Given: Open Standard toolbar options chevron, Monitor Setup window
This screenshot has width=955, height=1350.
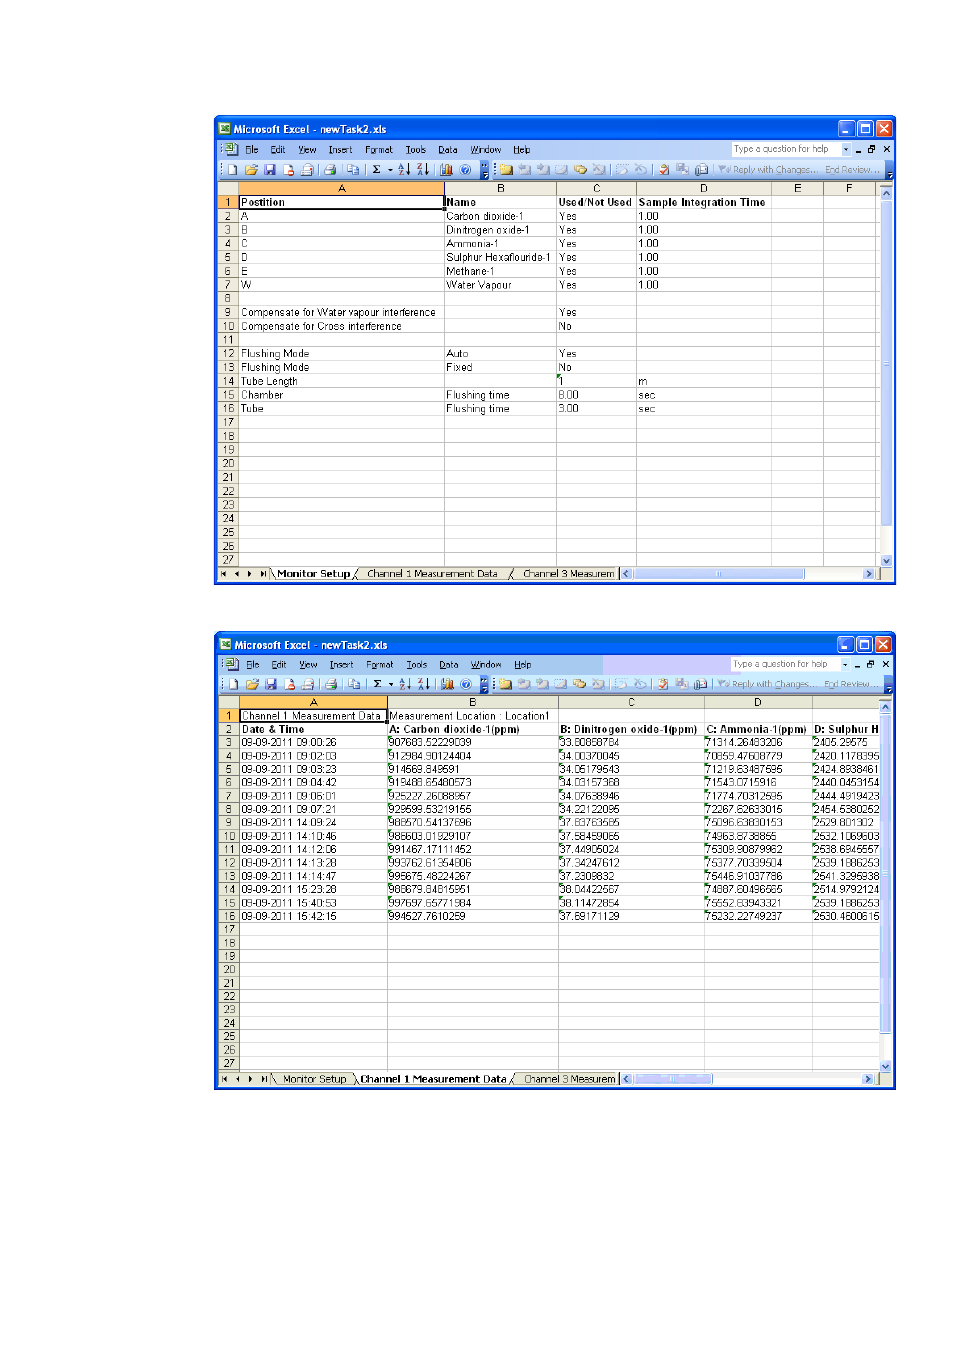Looking at the screenshot, I should pyautogui.click(x=484, y=171).
